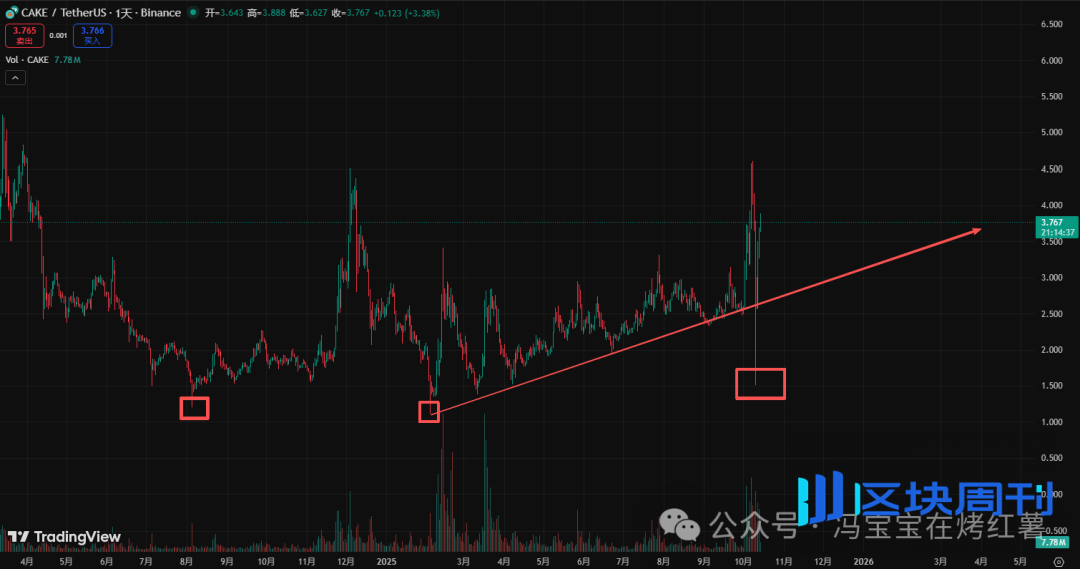
Task: Click the 2026 label on time axis
Action: coord(862,562)
